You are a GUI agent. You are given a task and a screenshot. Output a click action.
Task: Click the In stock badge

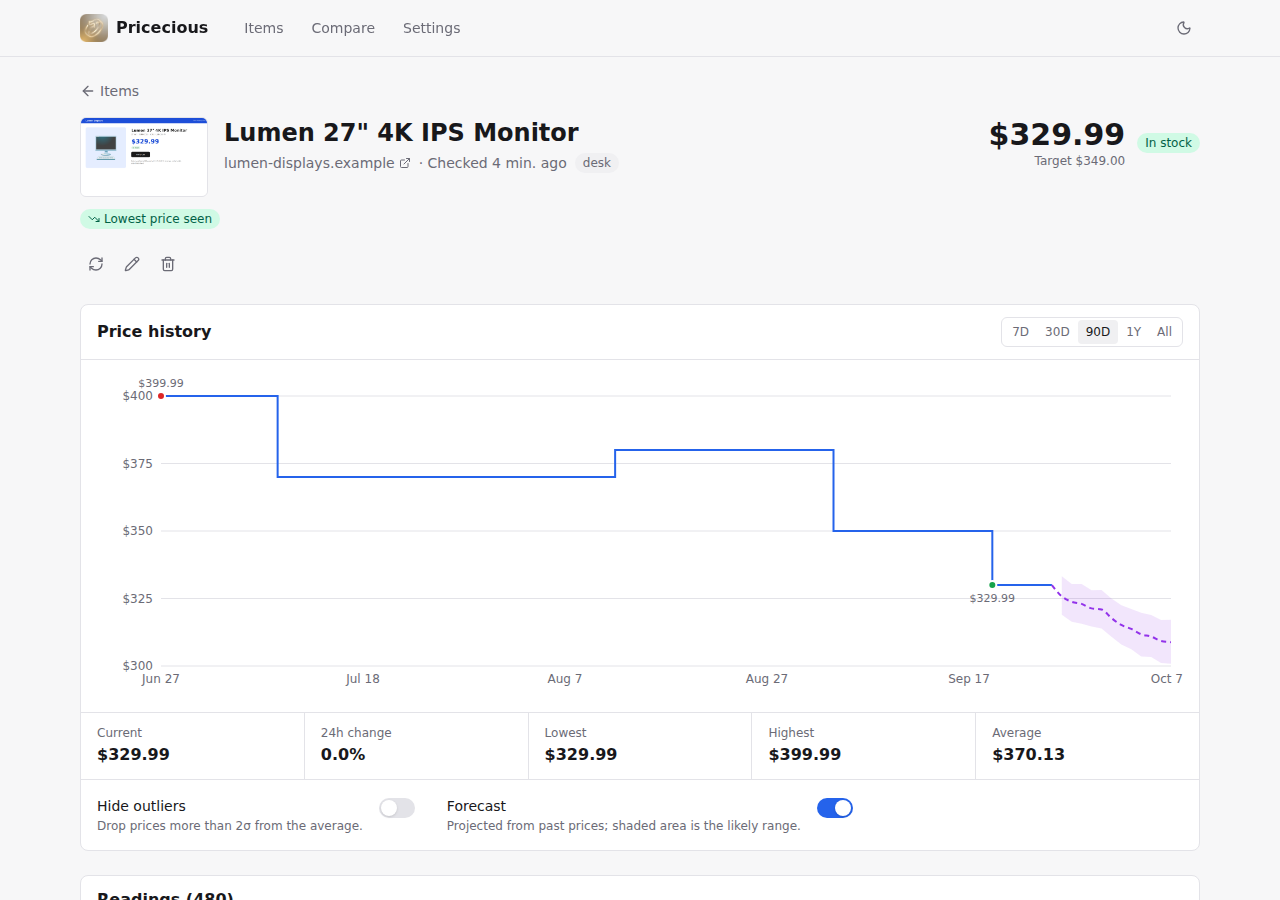1168,143
